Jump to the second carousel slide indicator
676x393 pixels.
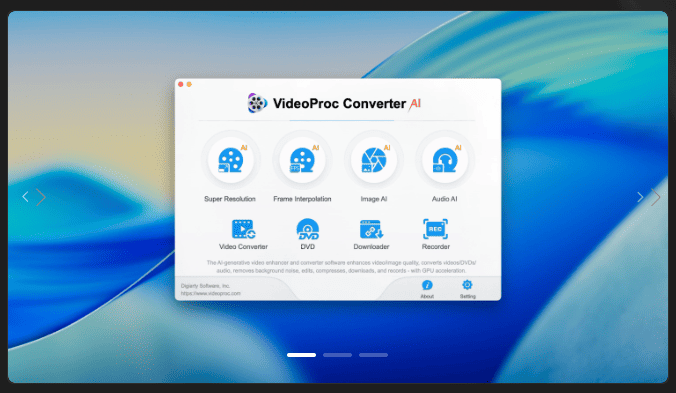(x=338, y=355)
